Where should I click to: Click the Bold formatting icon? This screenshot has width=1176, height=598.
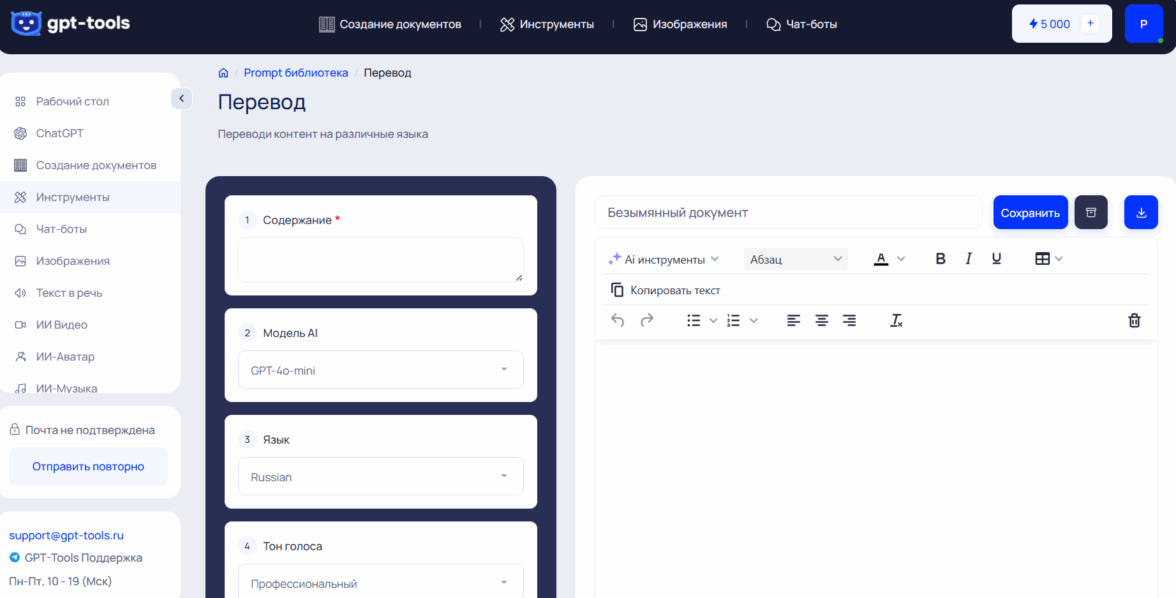(x=940, y=259)
